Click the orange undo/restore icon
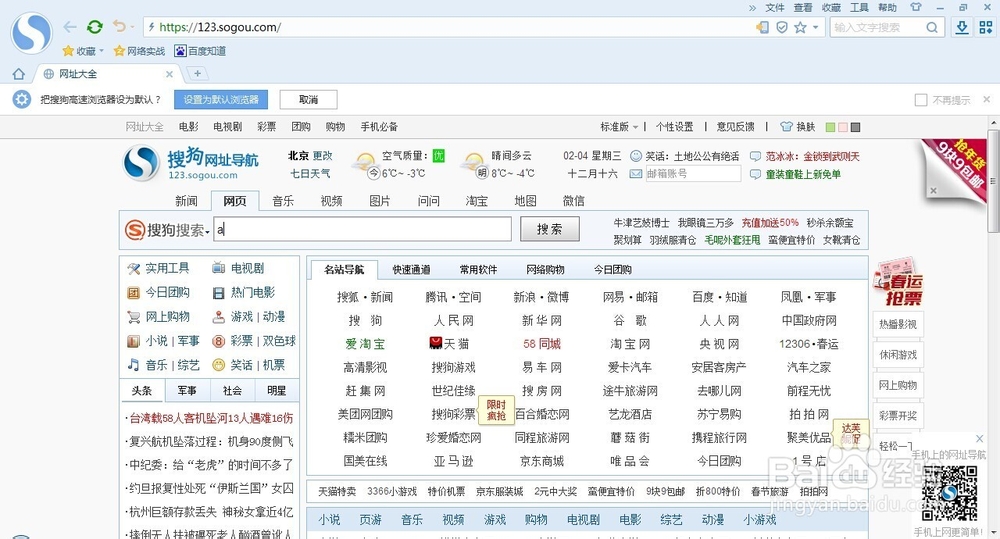This screenshot has width=1000, height=539. [119, 26]
